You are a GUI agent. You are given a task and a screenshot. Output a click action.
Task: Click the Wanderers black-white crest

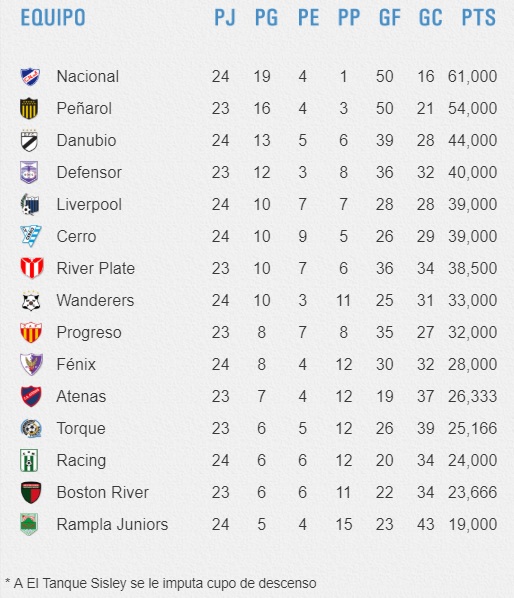click(x=31, y=301)
